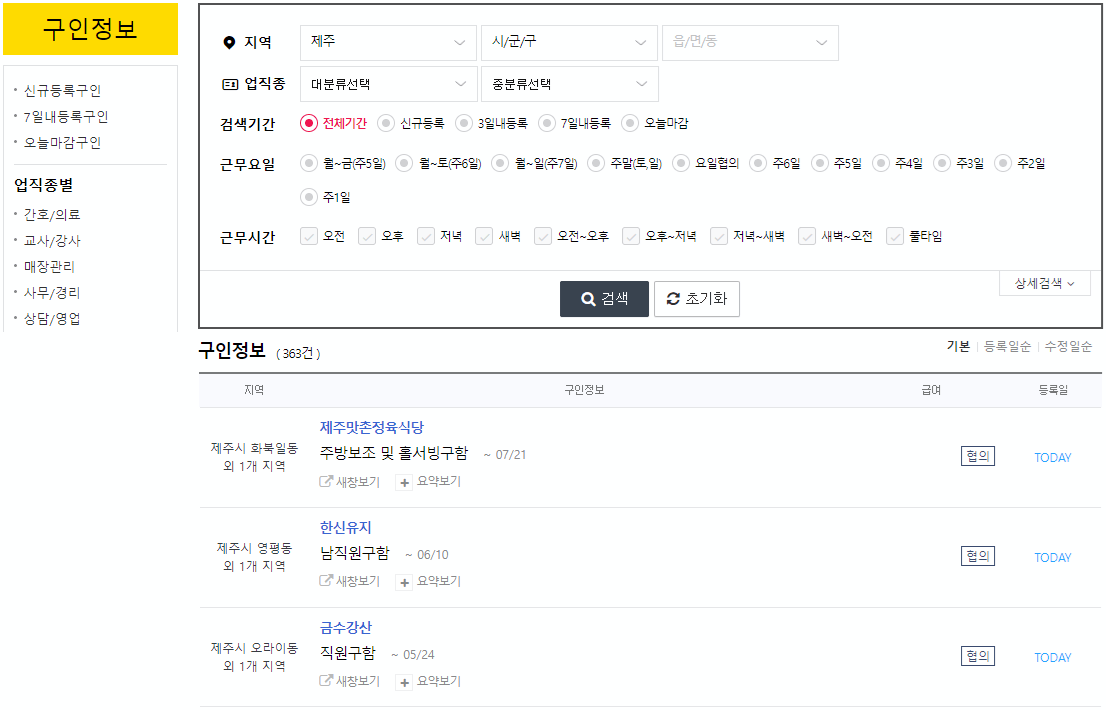Open the 대분류선택 job category dropdown

tap(388, 84)
